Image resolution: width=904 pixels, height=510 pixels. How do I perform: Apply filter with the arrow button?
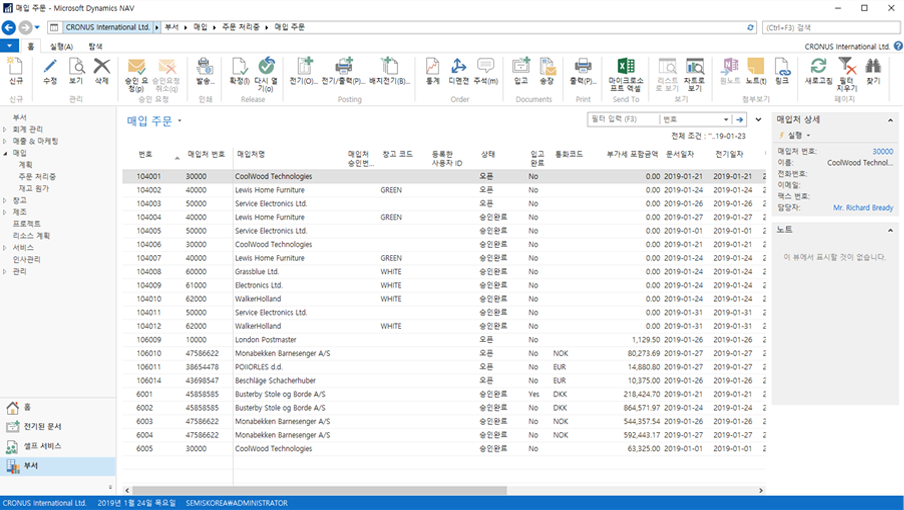pyautogui.click(x=740, y=119)
